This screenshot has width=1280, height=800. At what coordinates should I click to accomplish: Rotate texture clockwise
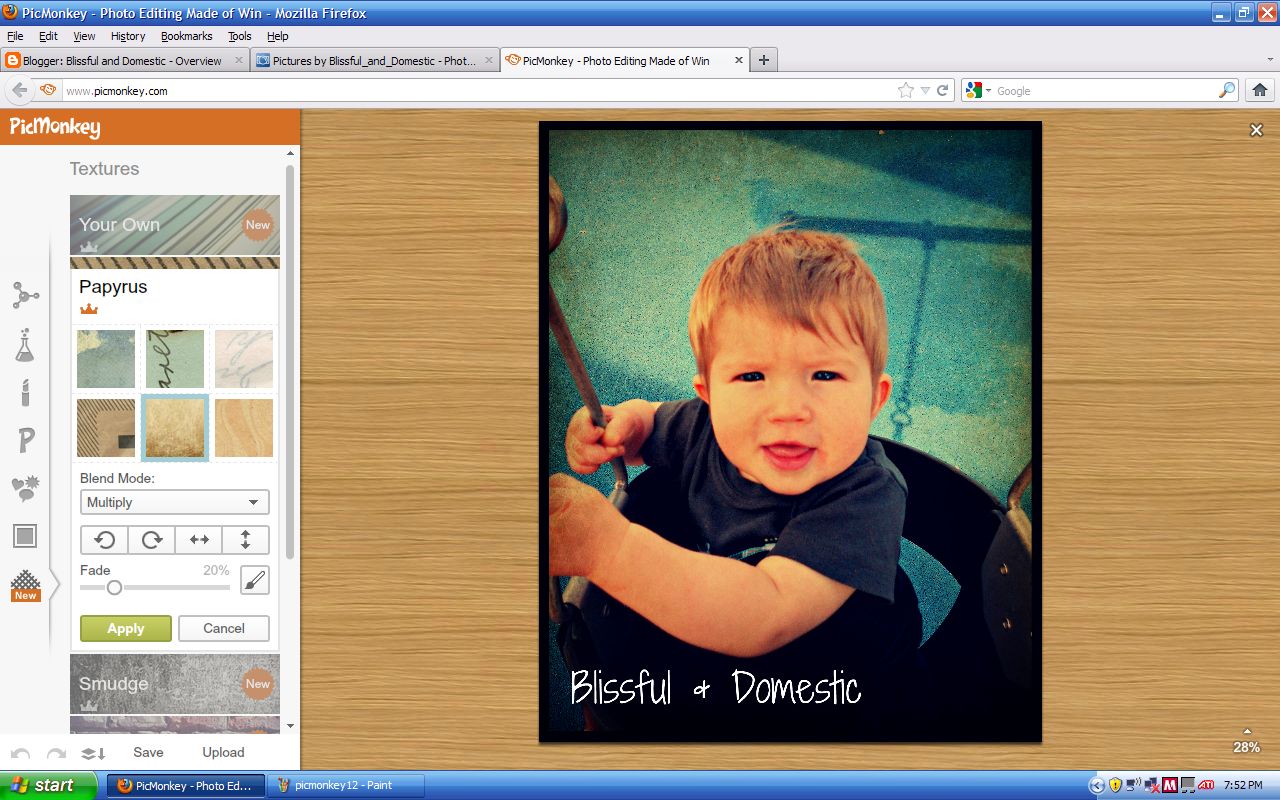(152, 540)
